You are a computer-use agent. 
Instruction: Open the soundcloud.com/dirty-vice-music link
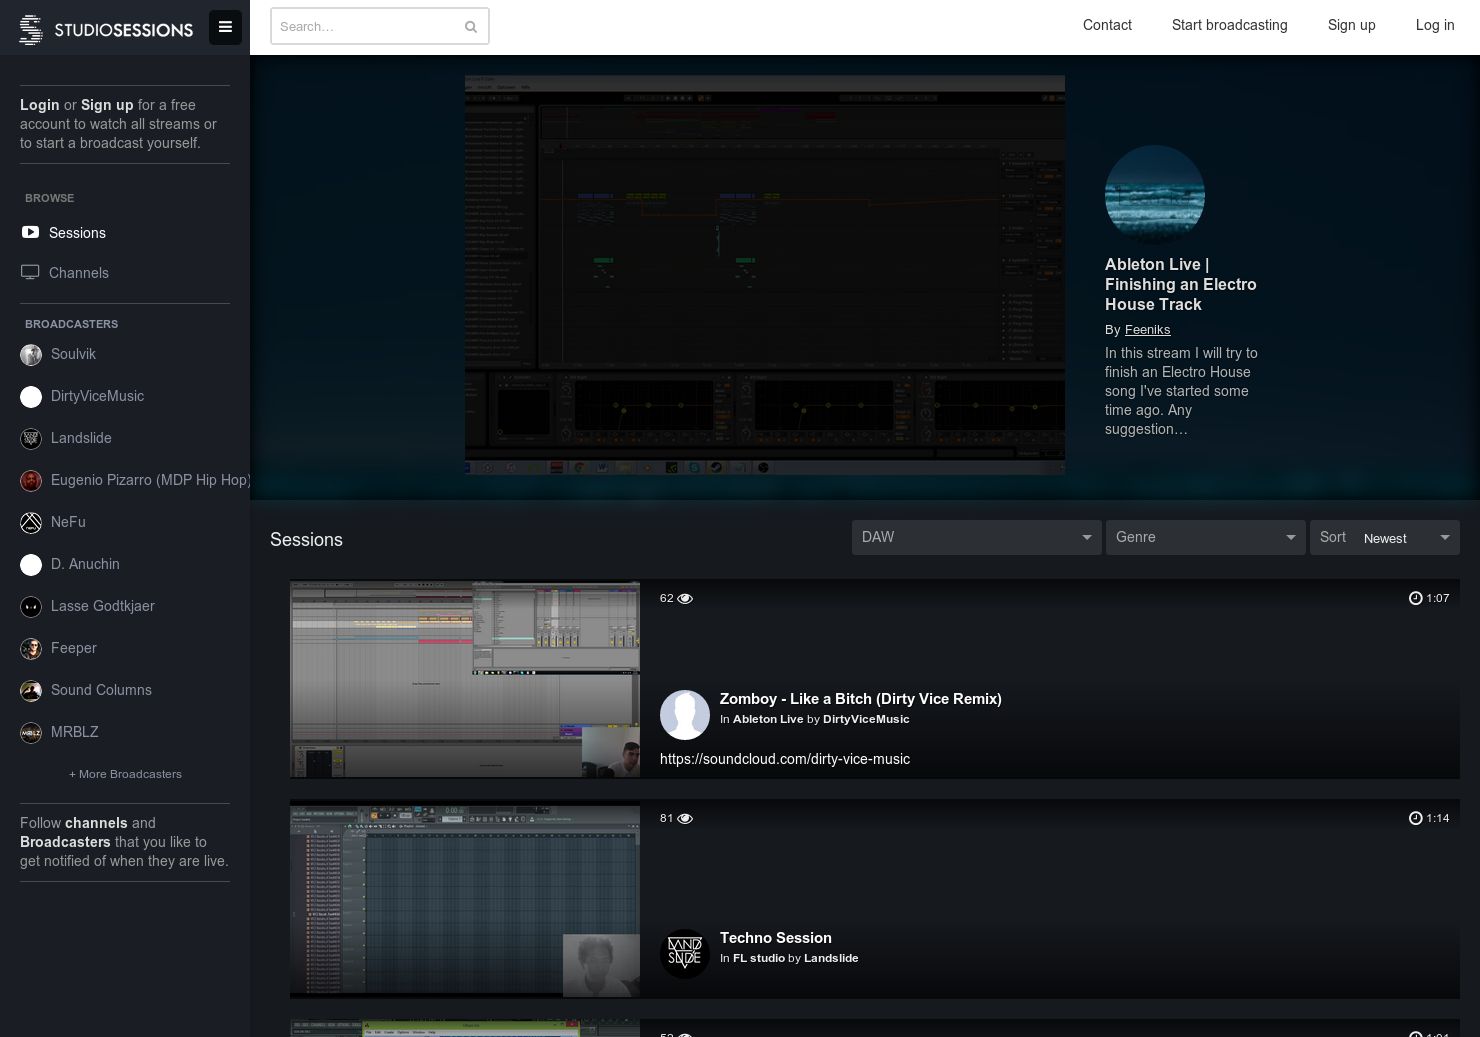tap(785, 759)
